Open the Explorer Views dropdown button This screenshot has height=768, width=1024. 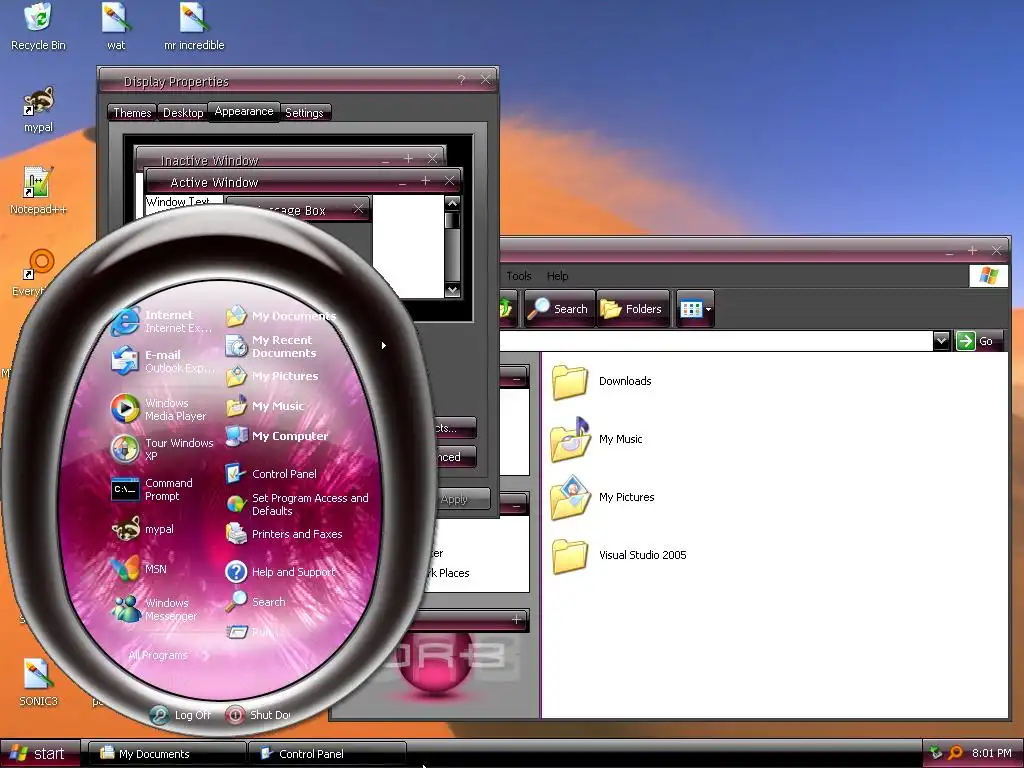[x=695, y=309]
